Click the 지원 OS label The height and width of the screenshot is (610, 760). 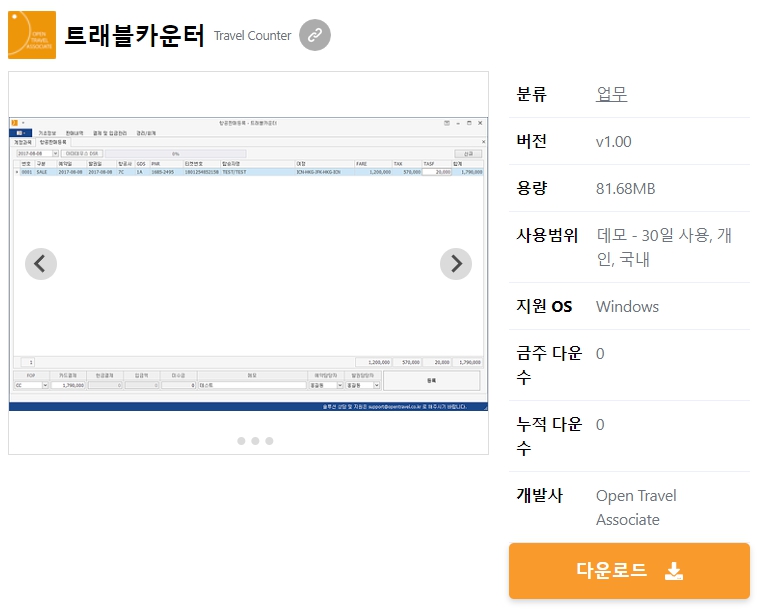[544, 306]
